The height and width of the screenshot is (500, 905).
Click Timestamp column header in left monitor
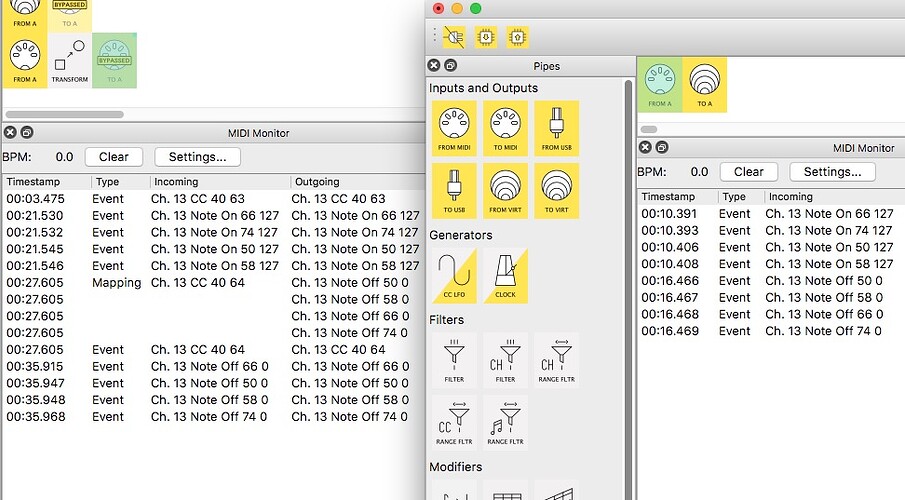pos(47,182)
